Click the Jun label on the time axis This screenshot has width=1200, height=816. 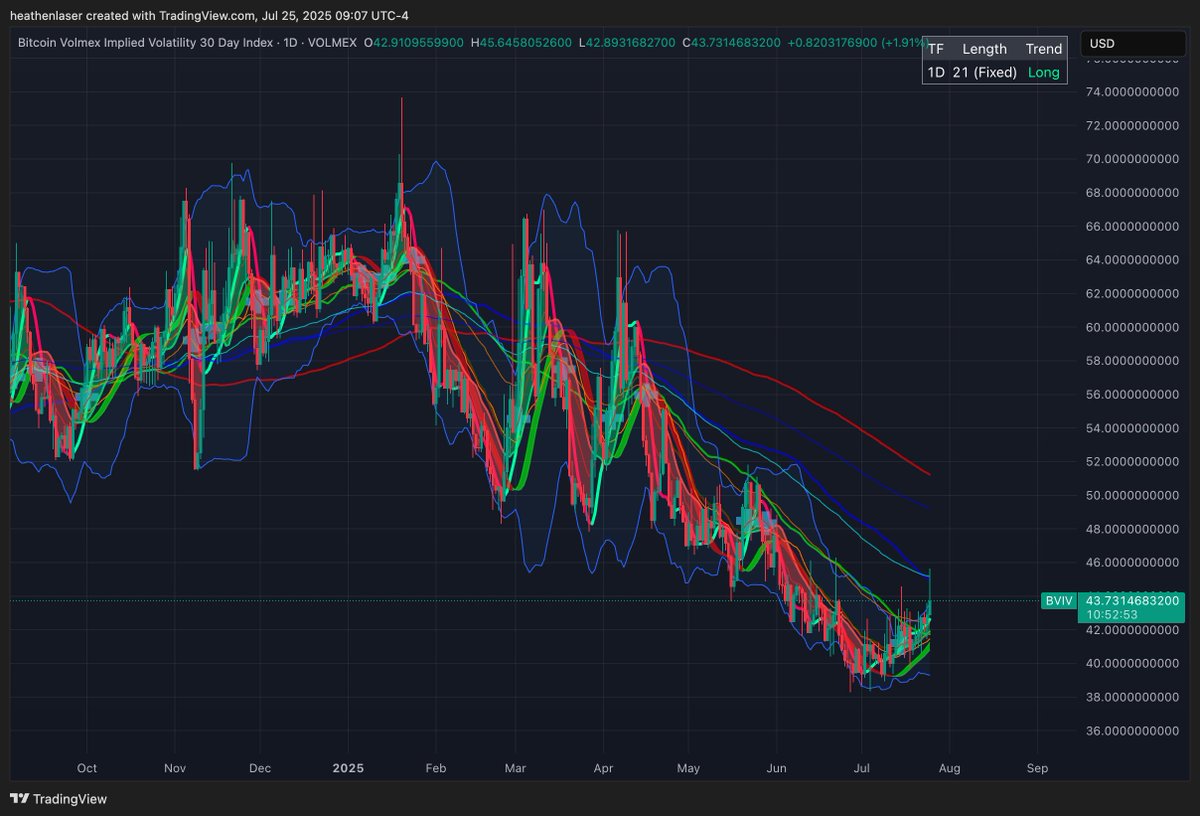[x=776, y=768]
